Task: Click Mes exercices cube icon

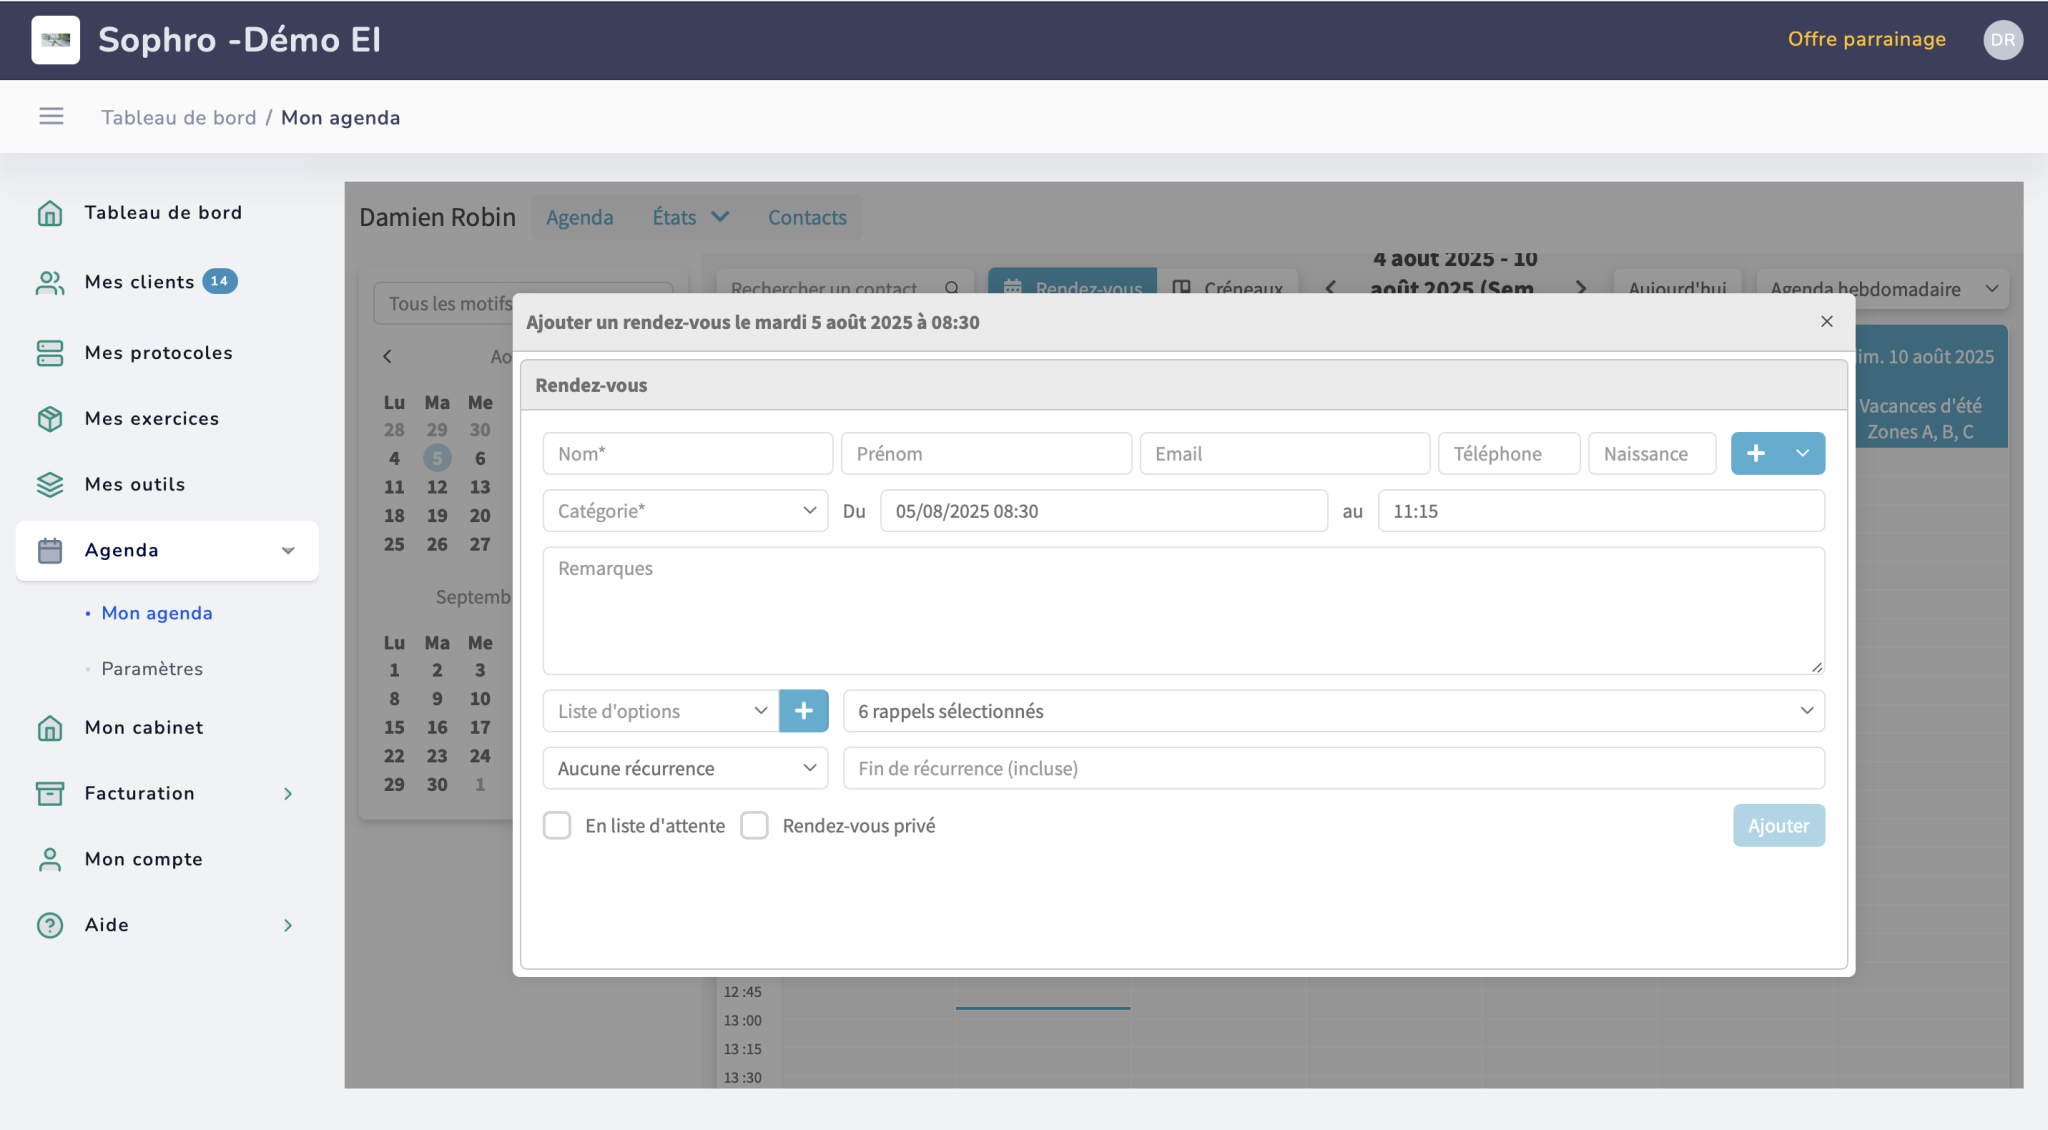Action: [50, 419]
